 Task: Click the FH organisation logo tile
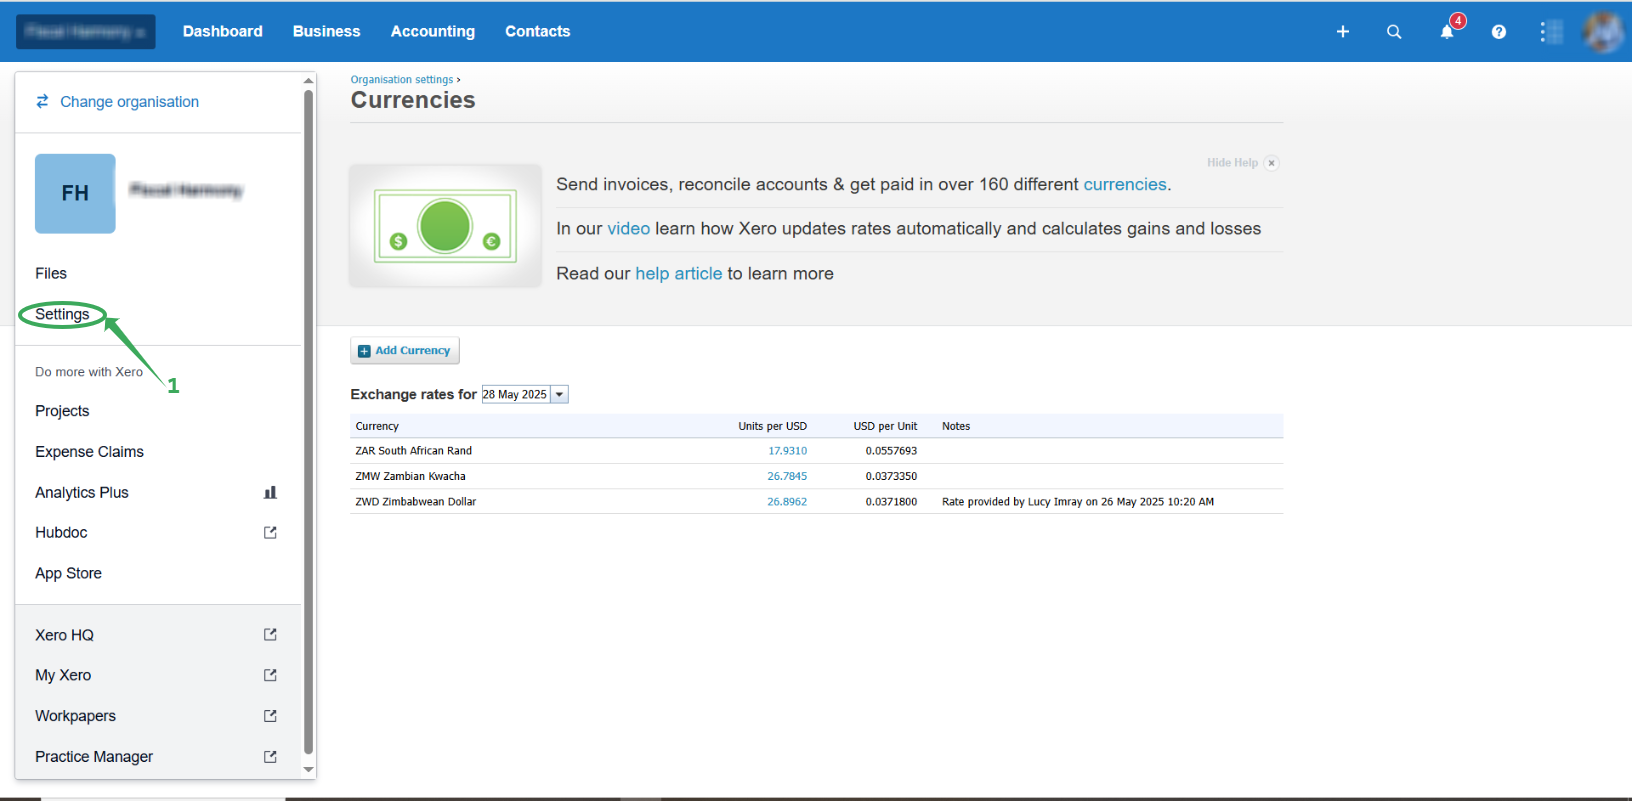[75, 194]
